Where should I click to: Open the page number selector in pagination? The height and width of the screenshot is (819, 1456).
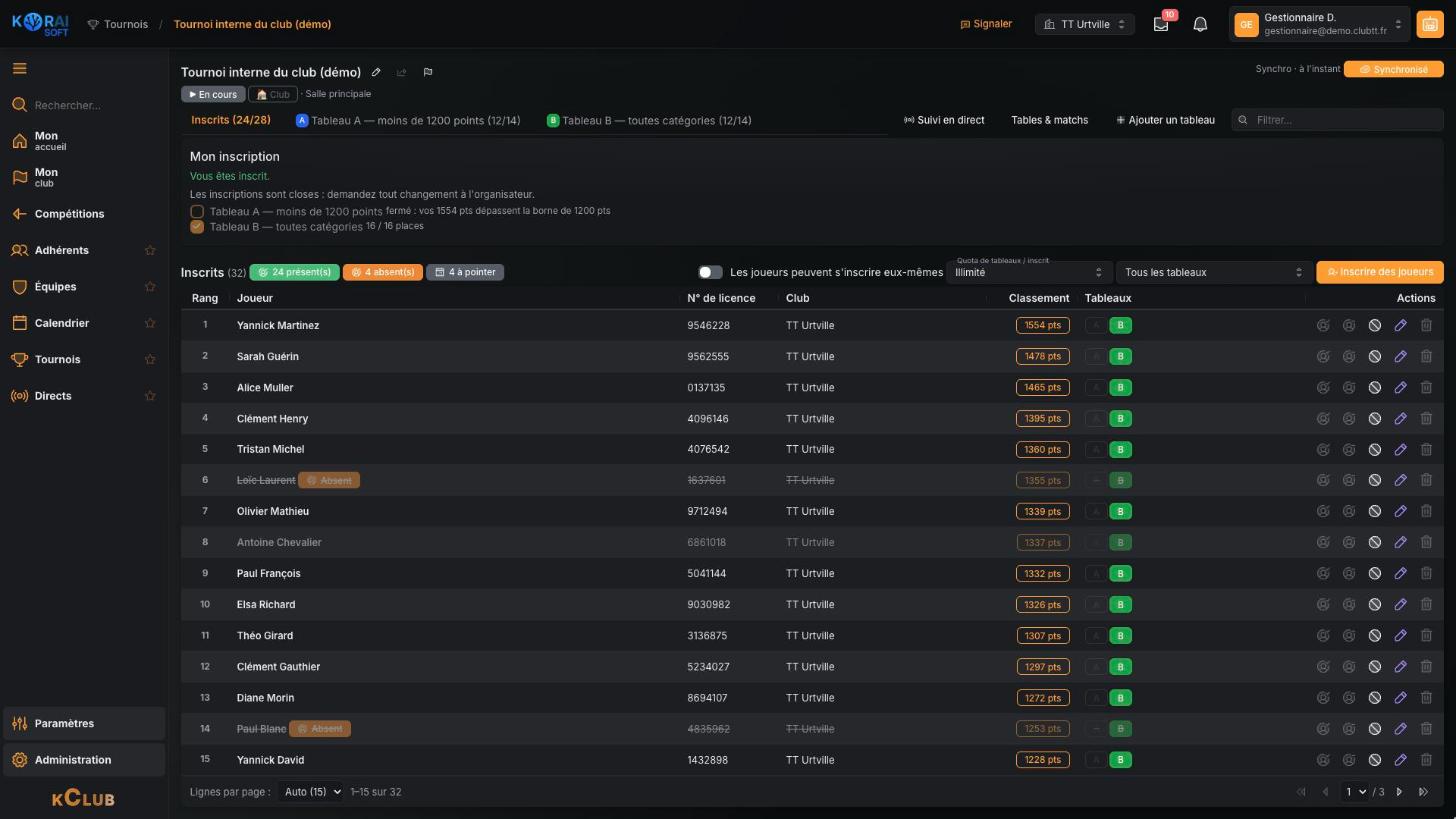1354,793
